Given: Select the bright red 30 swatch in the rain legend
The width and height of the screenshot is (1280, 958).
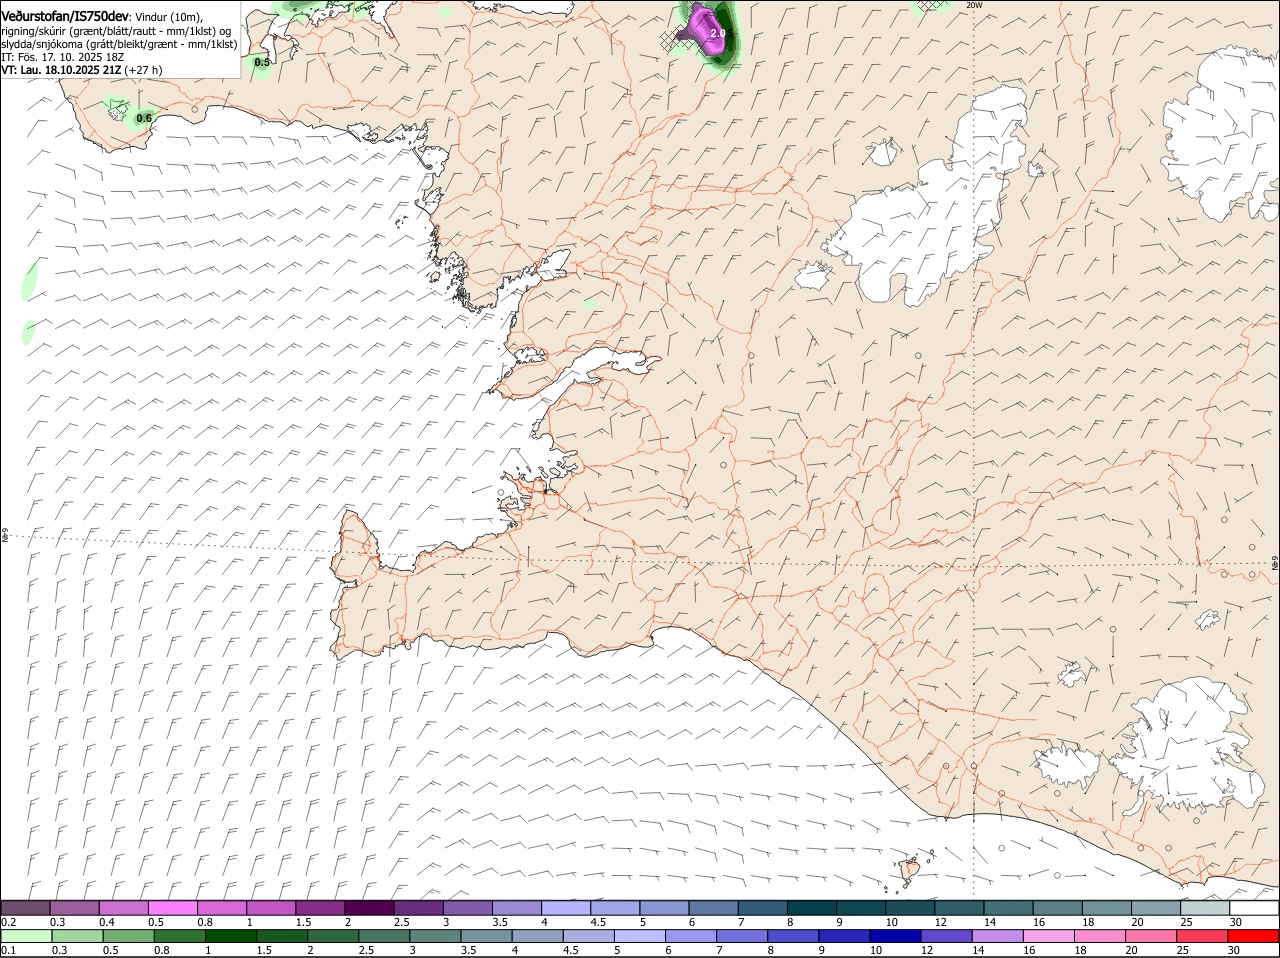Looking at the screenshot, I should coord(1253,936).
